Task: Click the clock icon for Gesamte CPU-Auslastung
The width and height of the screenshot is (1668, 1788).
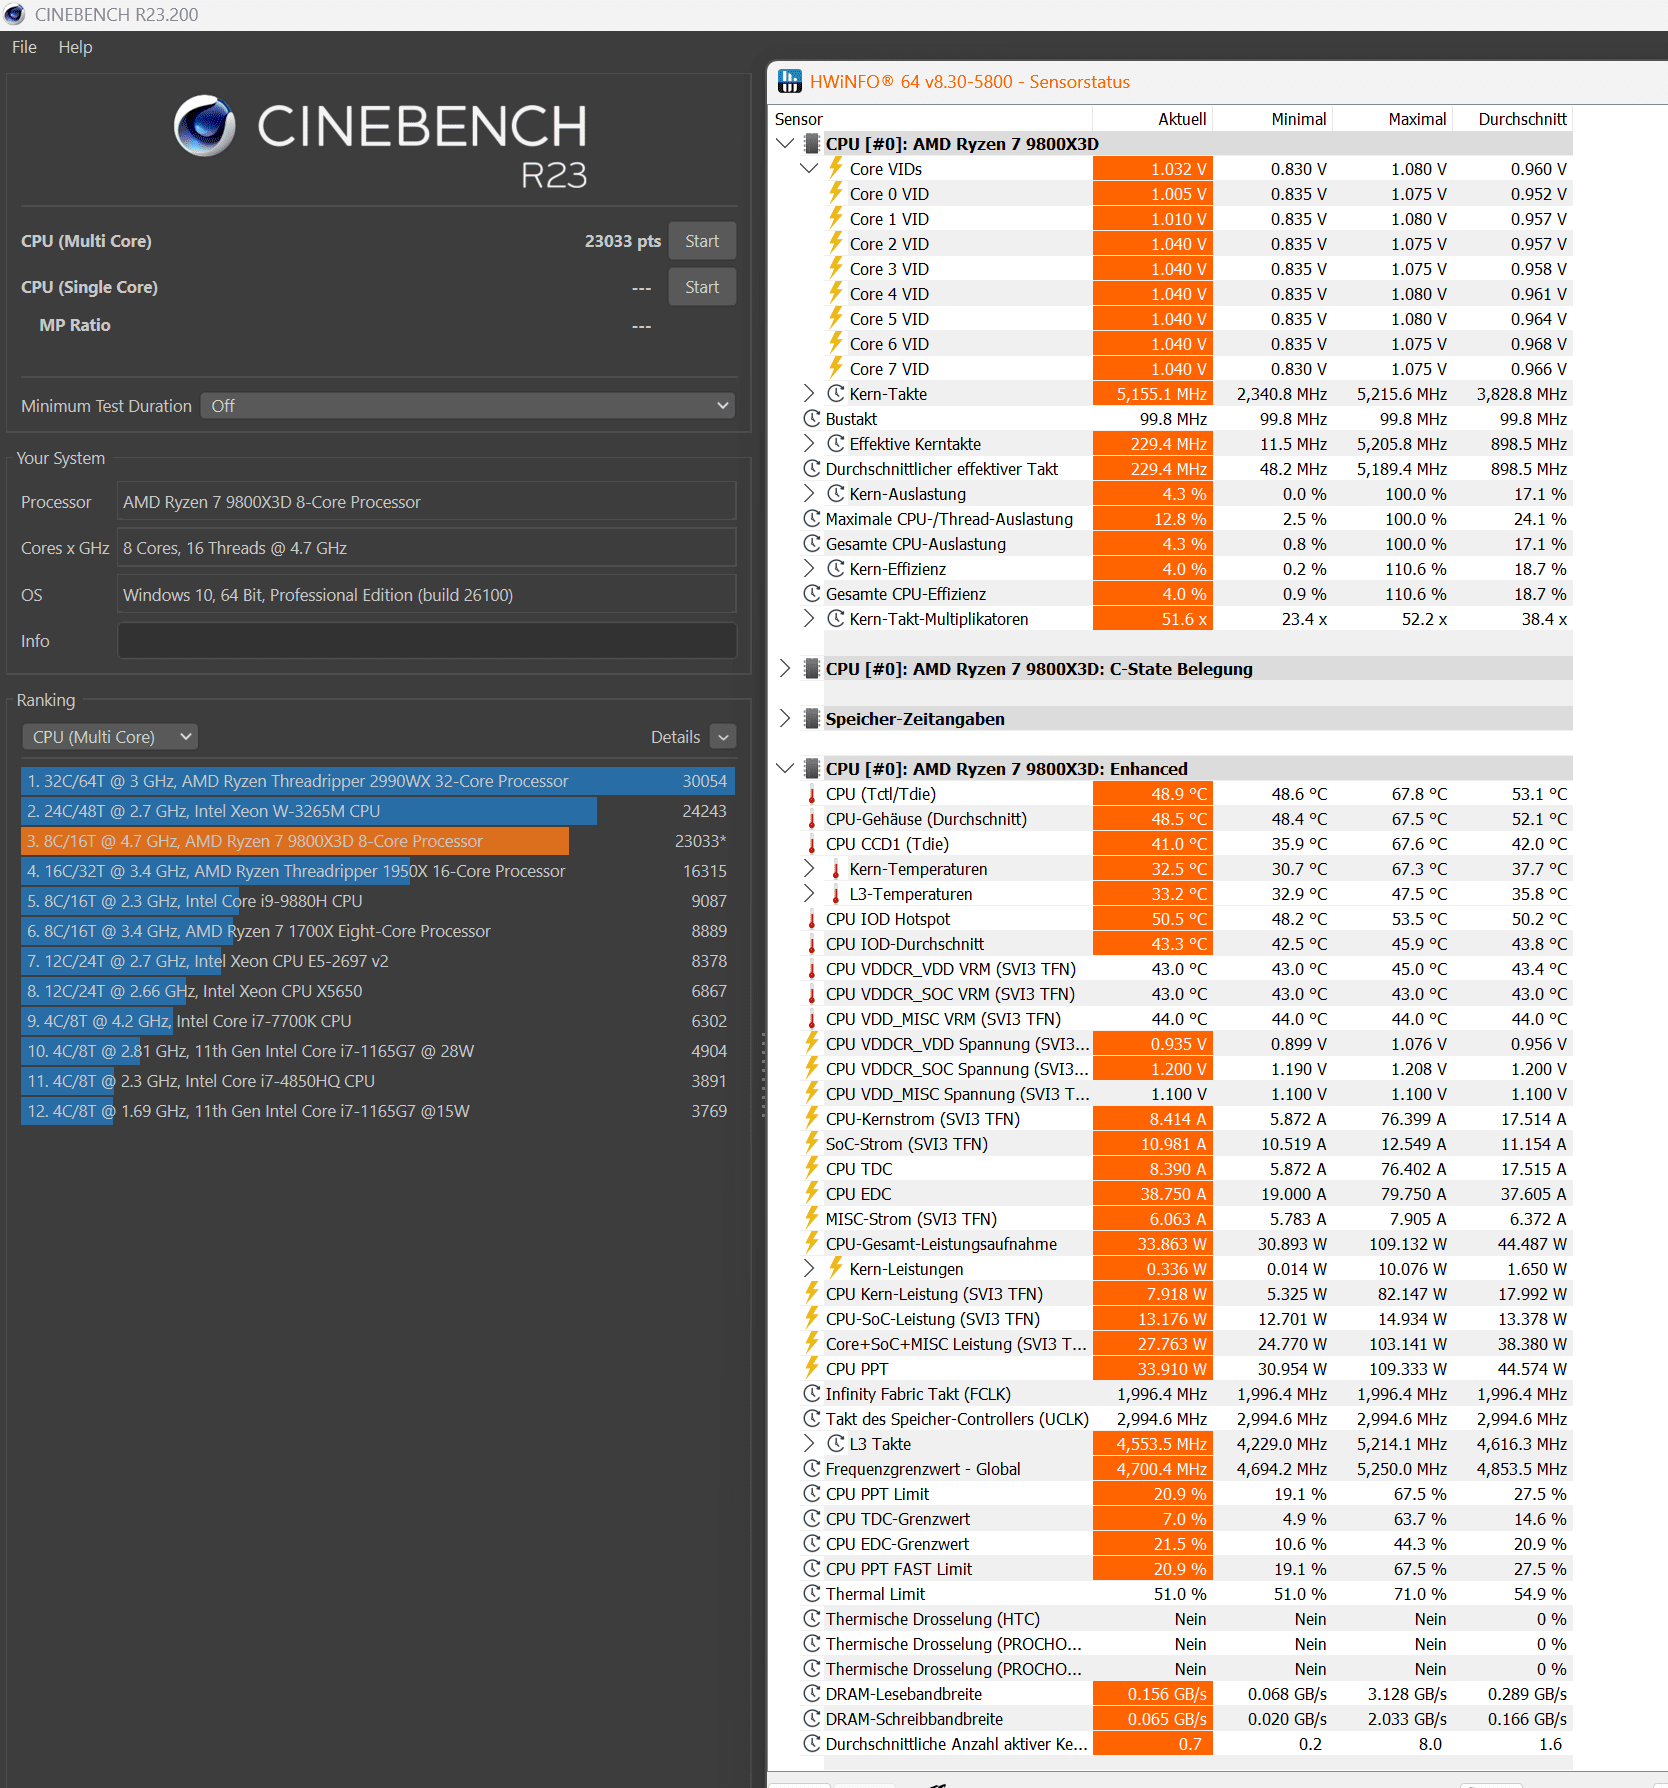Action: [812, 544]
